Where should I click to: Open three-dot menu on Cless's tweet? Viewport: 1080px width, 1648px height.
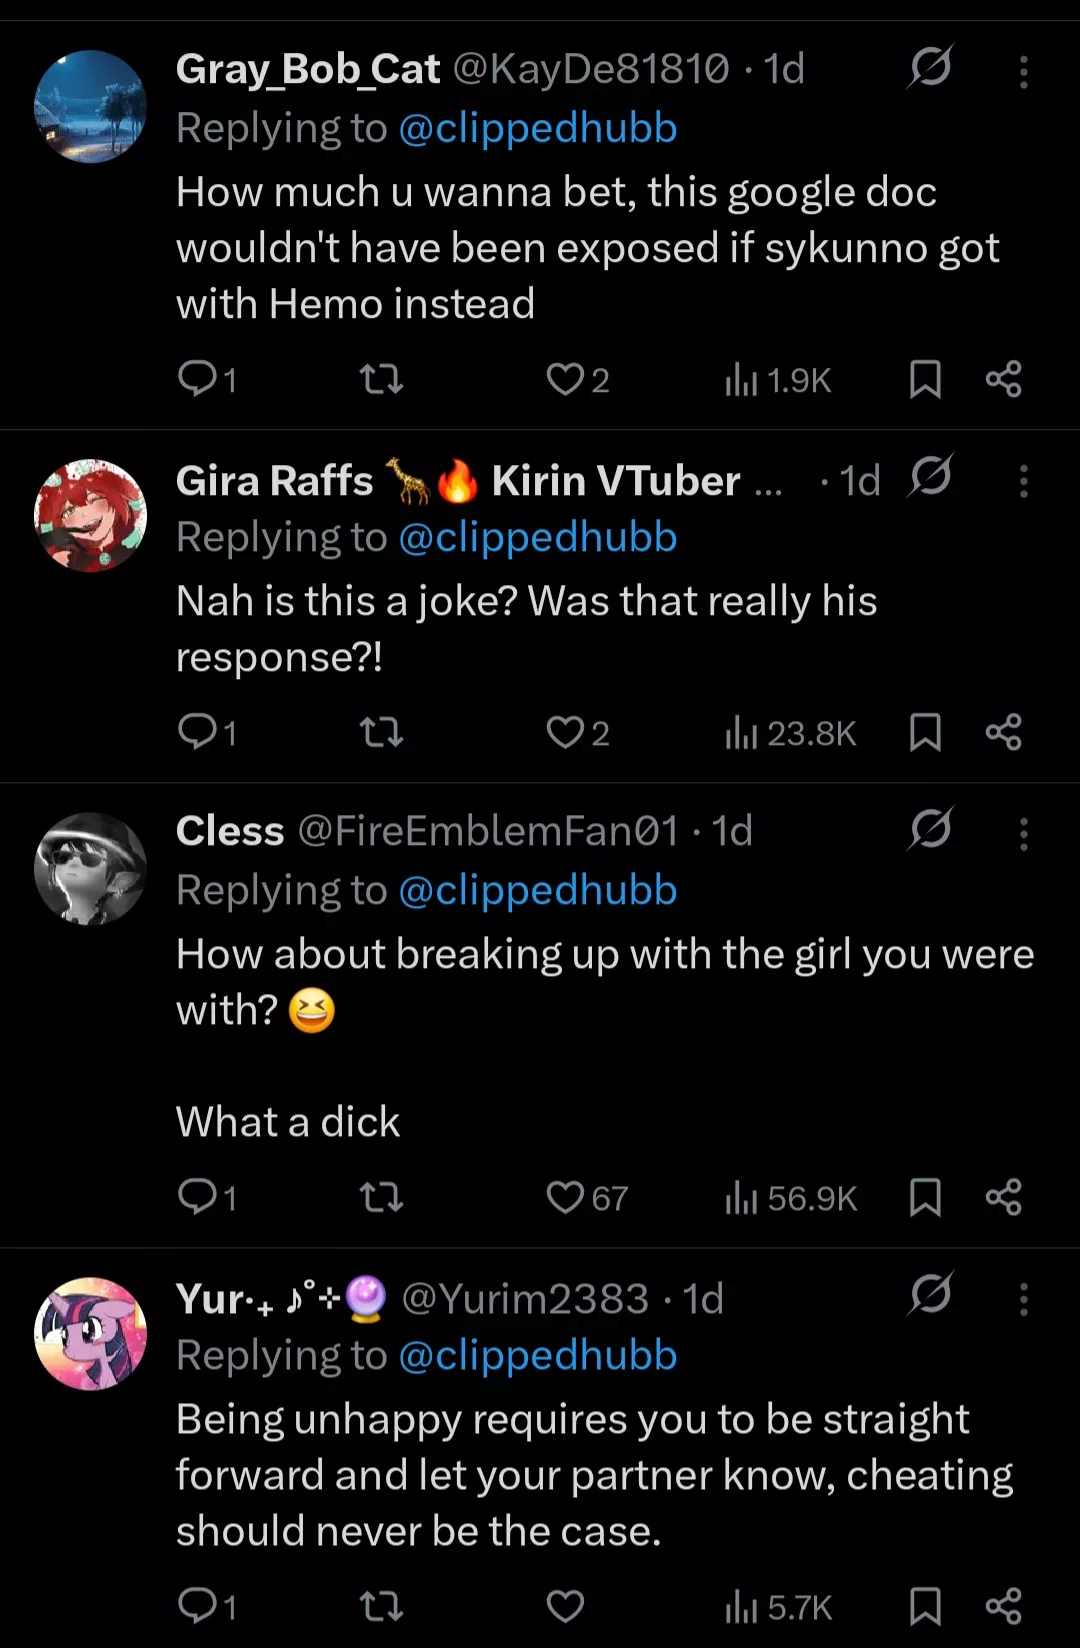[x=1023, y=834]
